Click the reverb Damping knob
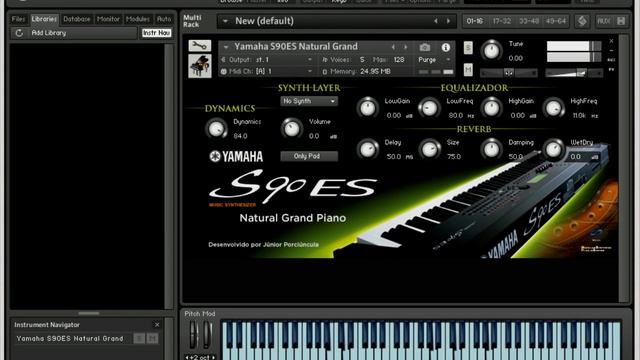 click(491, 149)
